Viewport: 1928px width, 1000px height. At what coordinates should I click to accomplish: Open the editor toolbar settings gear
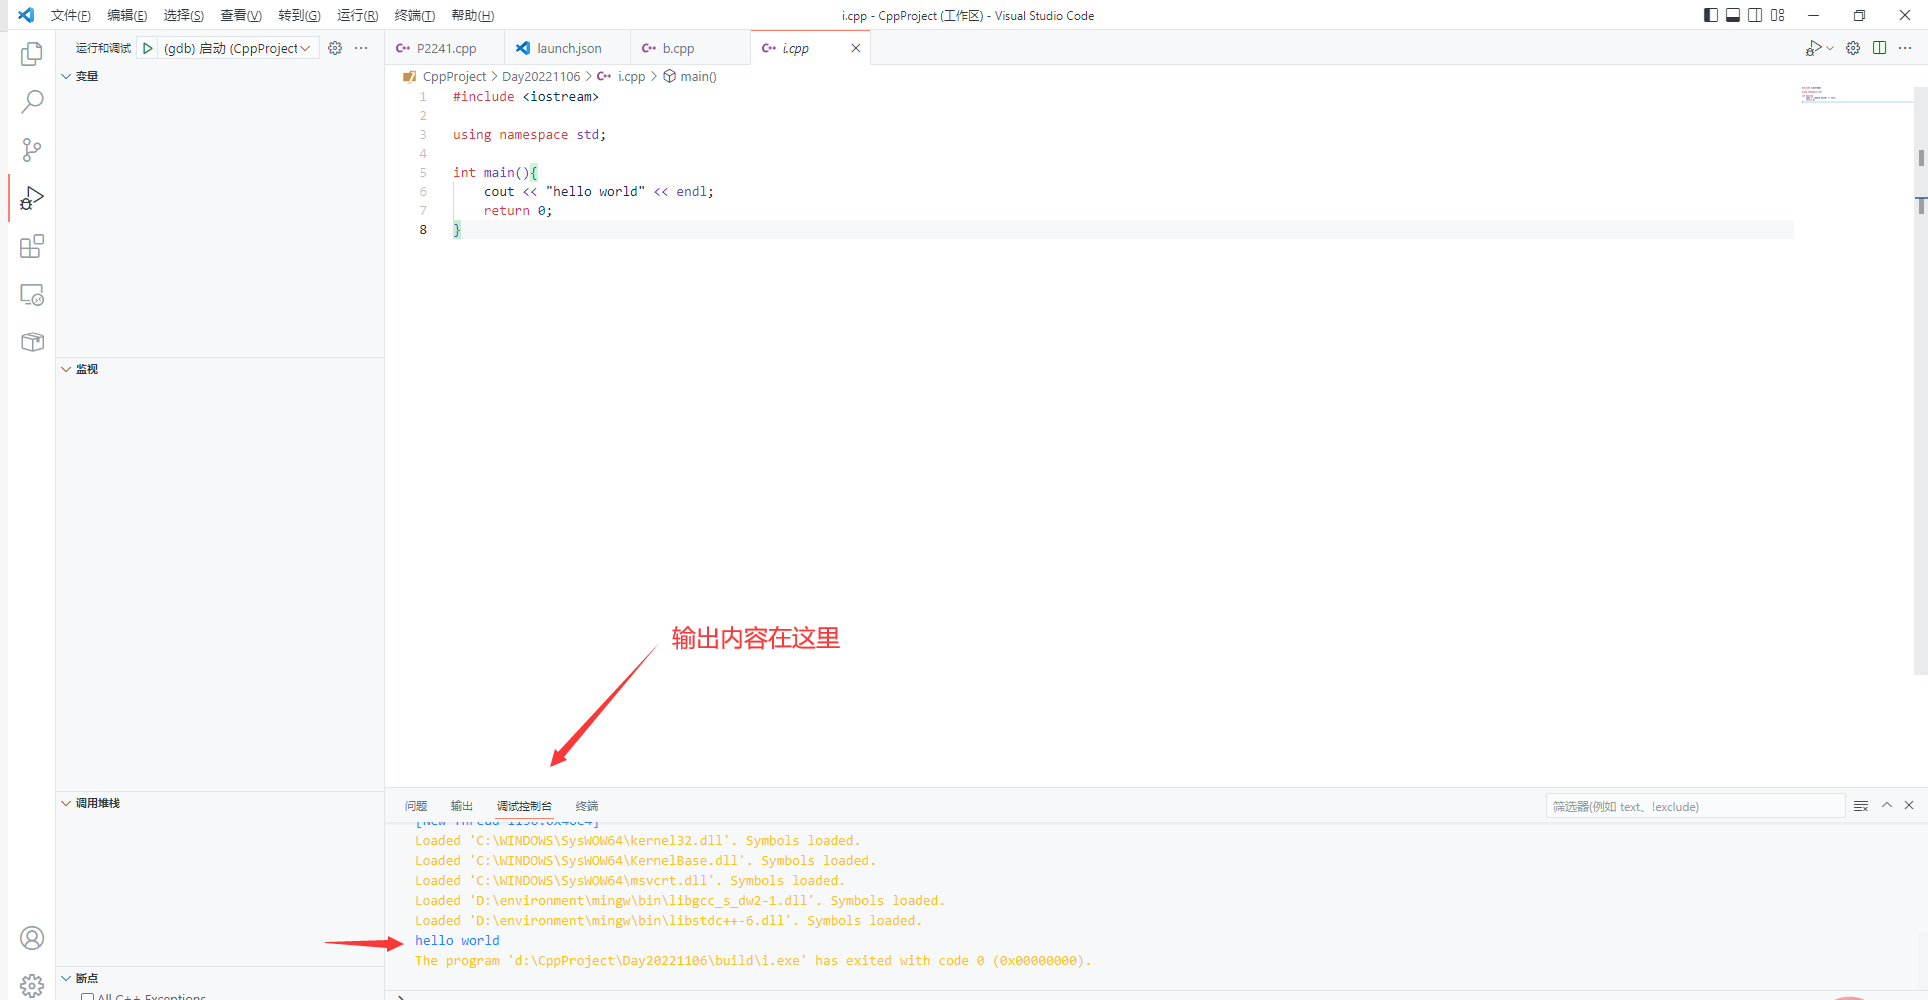pyautogui.click(x=1853, y=48)
